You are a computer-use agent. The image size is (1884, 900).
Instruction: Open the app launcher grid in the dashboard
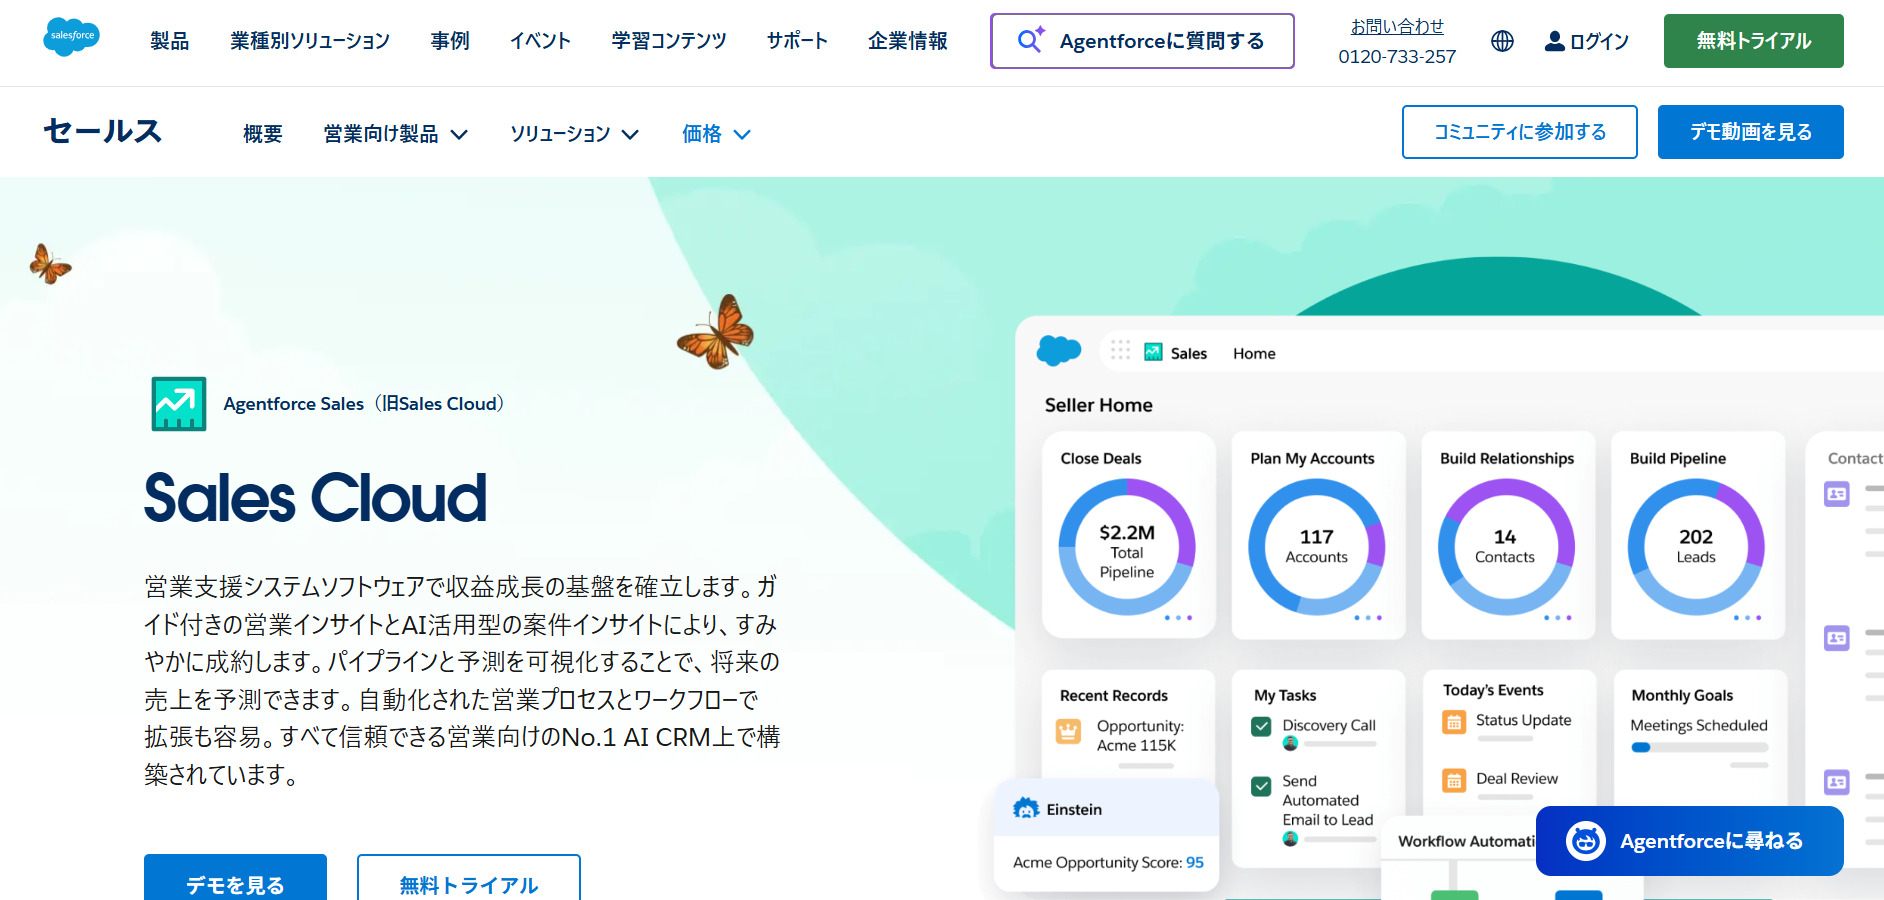point(1121,351)
